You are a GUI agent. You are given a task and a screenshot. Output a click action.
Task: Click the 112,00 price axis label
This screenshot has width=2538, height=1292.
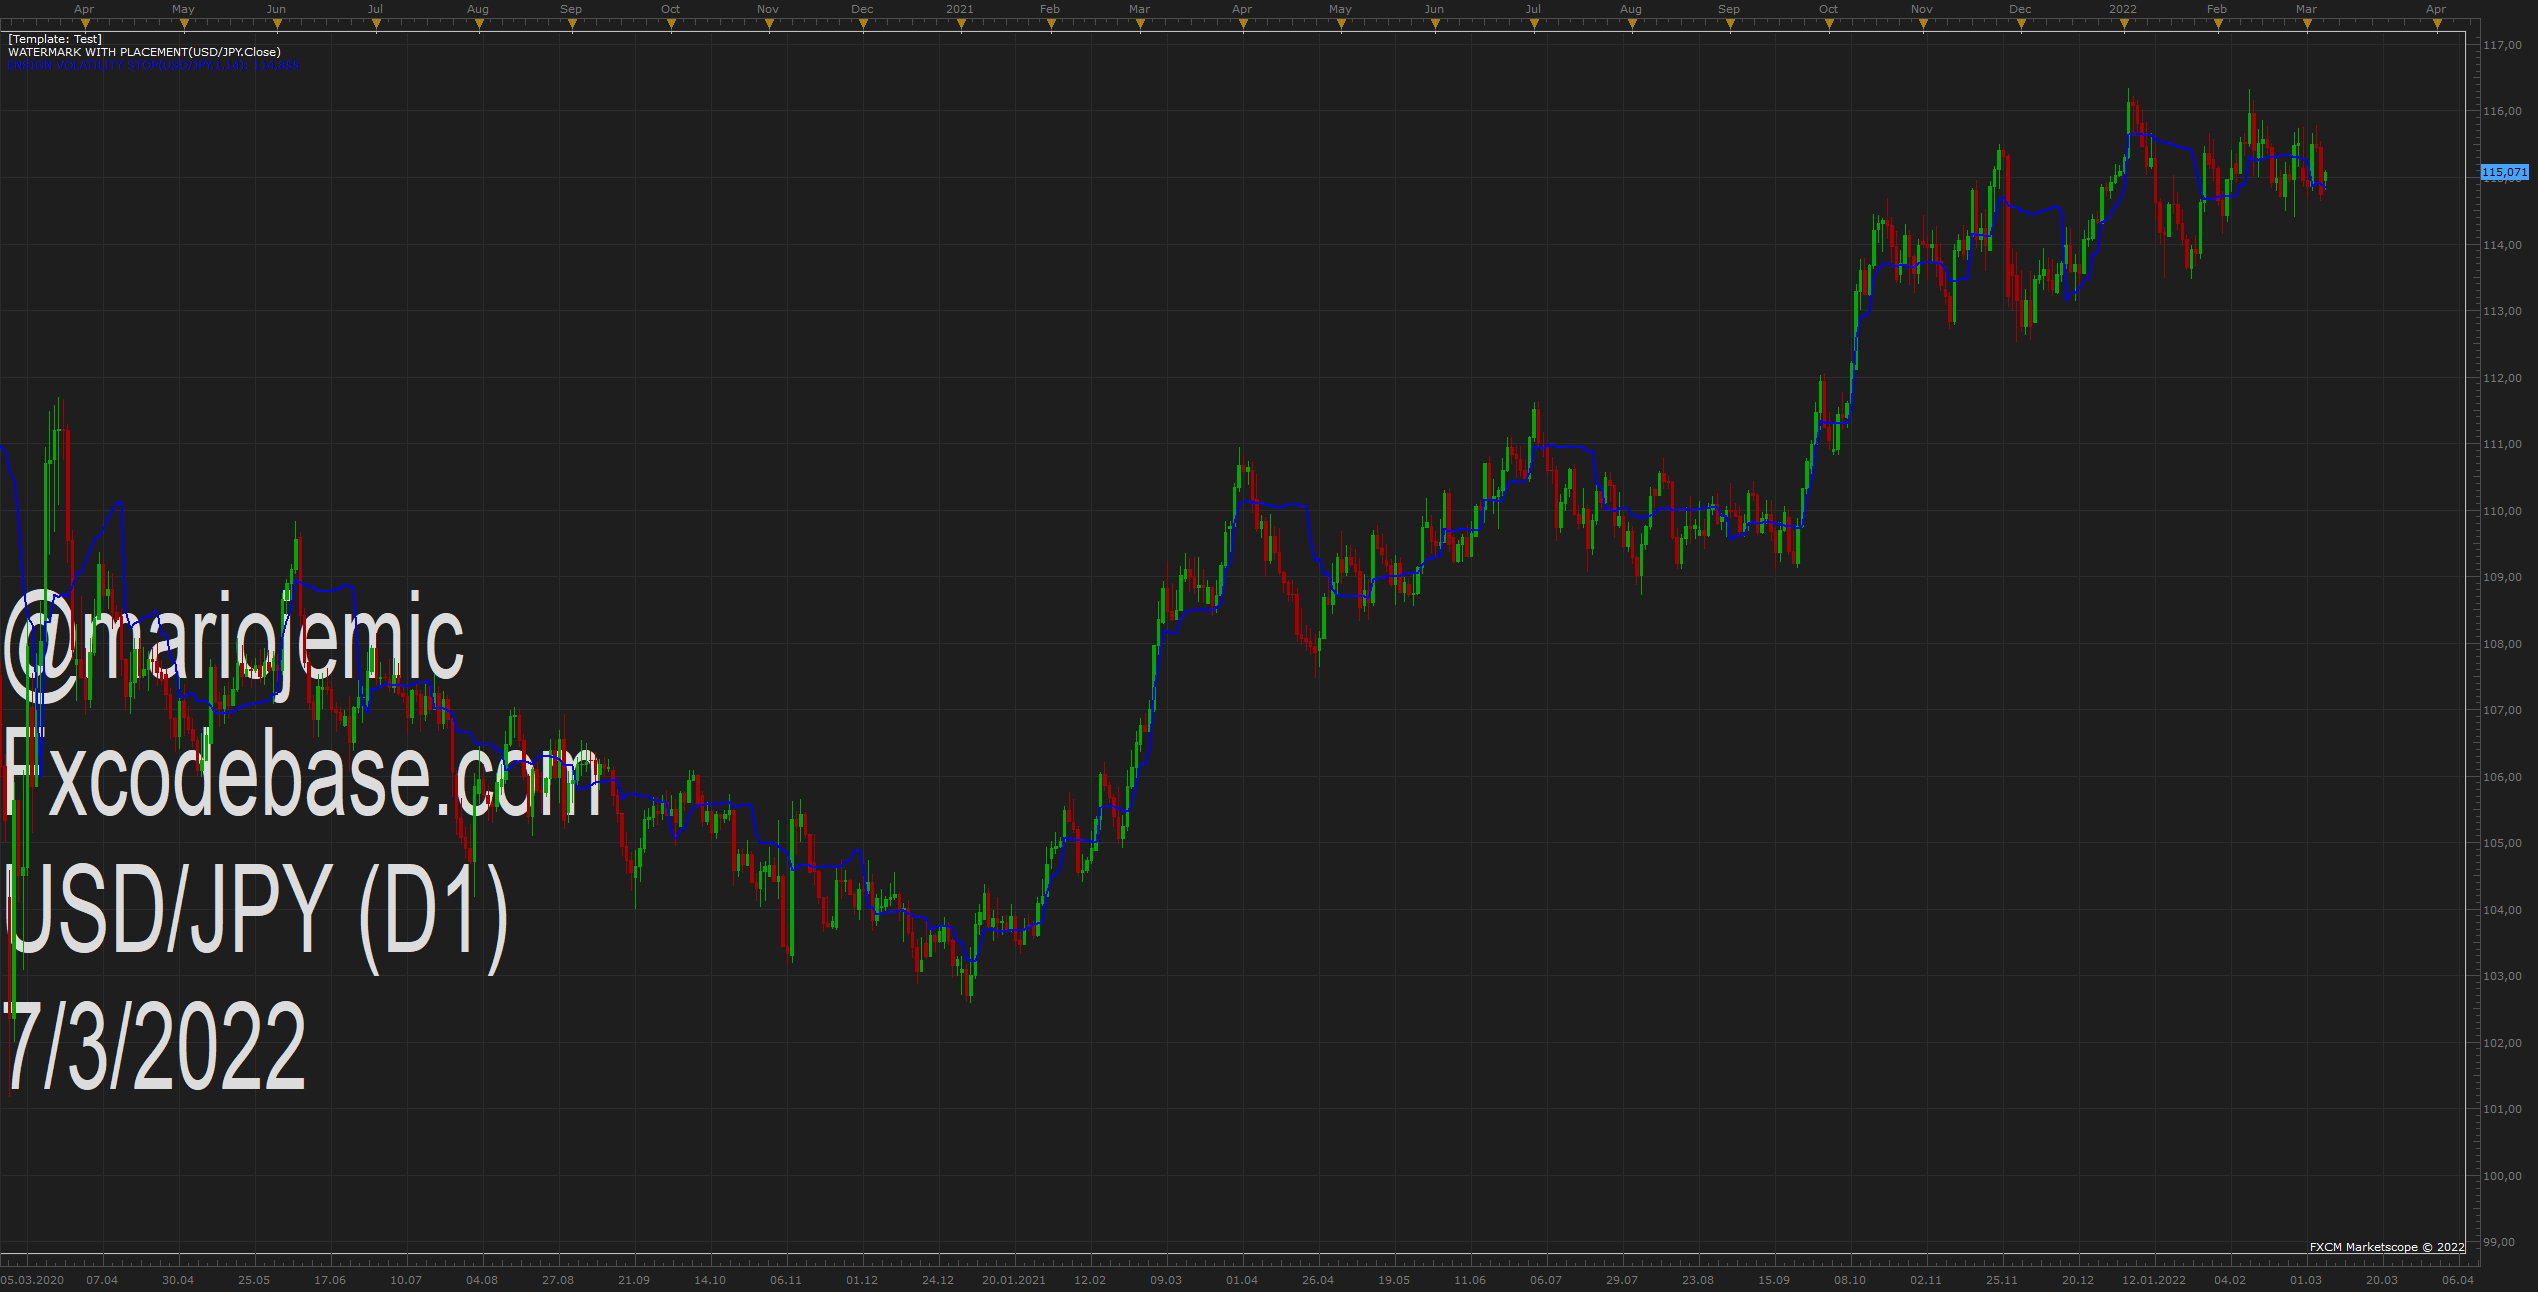pyautogui.click(x=2502, y=378)
